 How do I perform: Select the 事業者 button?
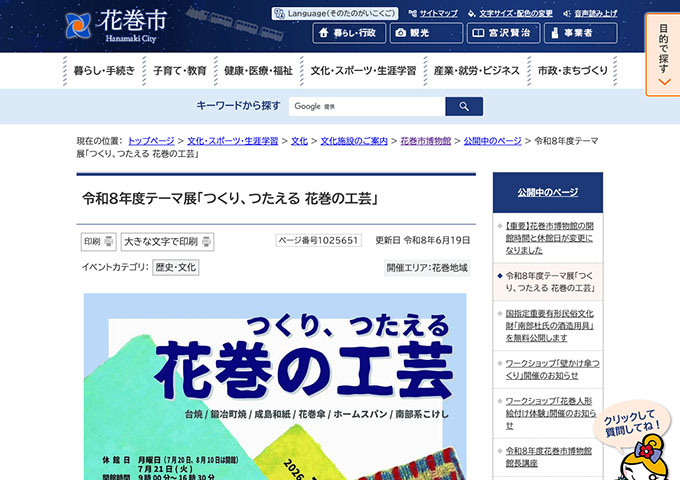click(581, 33)
